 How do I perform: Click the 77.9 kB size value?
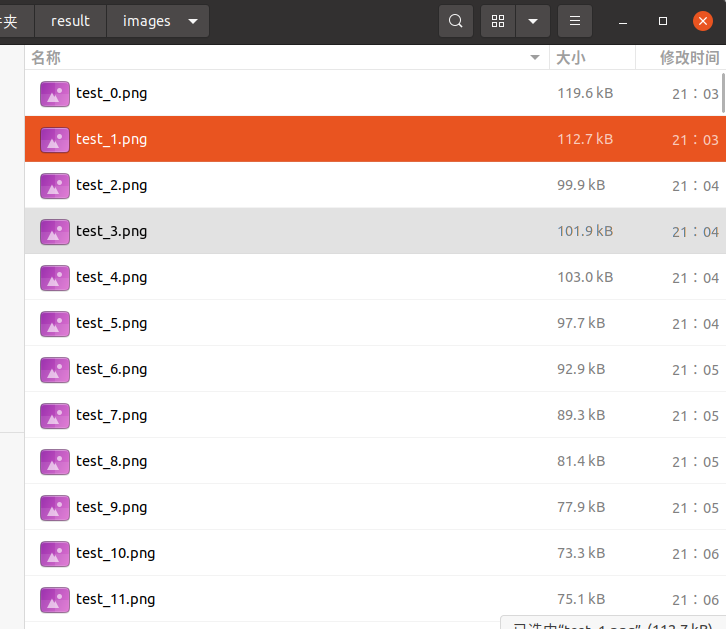coord(581,507)
